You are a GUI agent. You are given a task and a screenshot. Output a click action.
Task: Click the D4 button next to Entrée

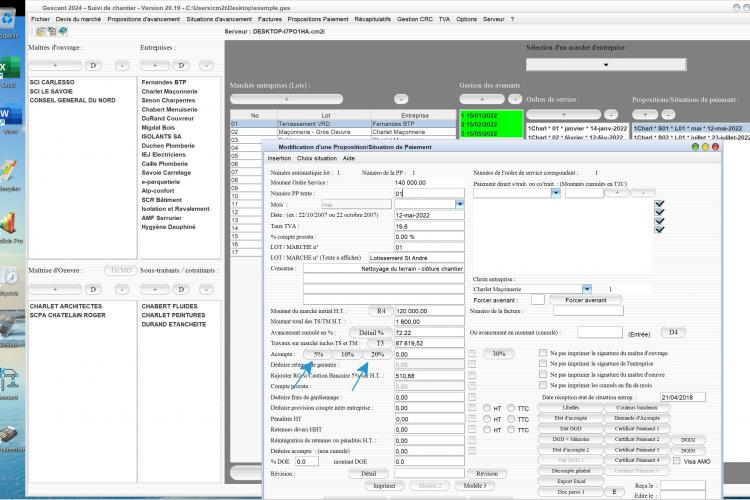673,333
